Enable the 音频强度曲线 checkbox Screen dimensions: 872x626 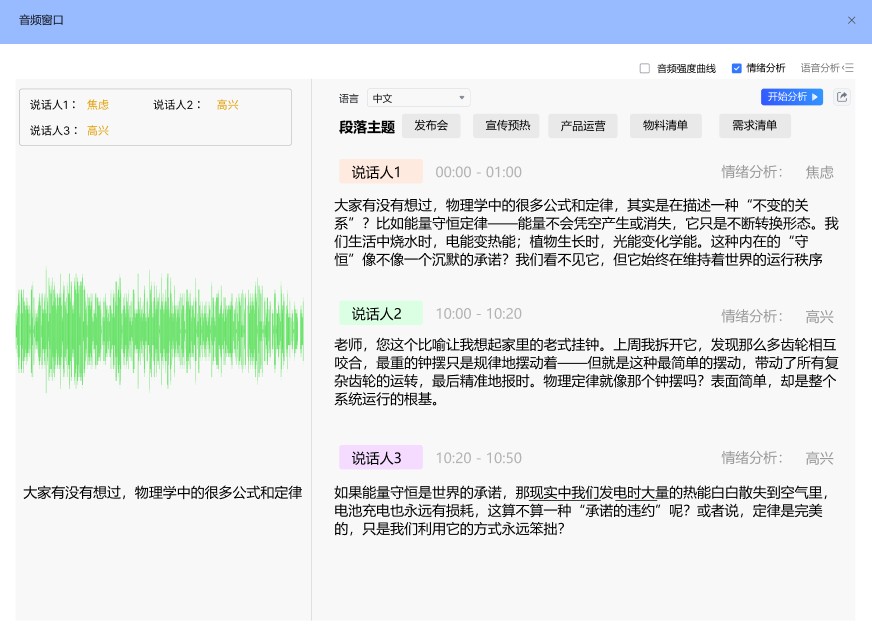645,68
